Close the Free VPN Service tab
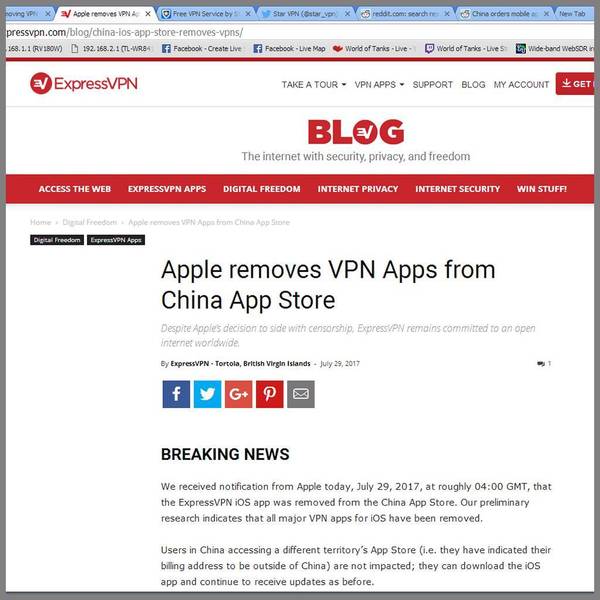The height and width of the screenshot is (600, 600). click(248, 14)
